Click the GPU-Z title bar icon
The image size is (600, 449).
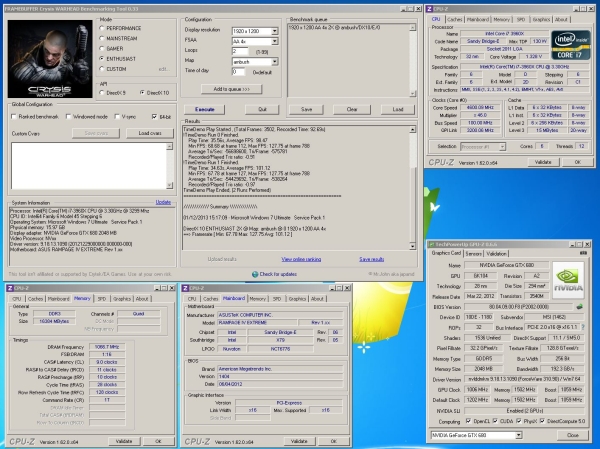point(432,244)
